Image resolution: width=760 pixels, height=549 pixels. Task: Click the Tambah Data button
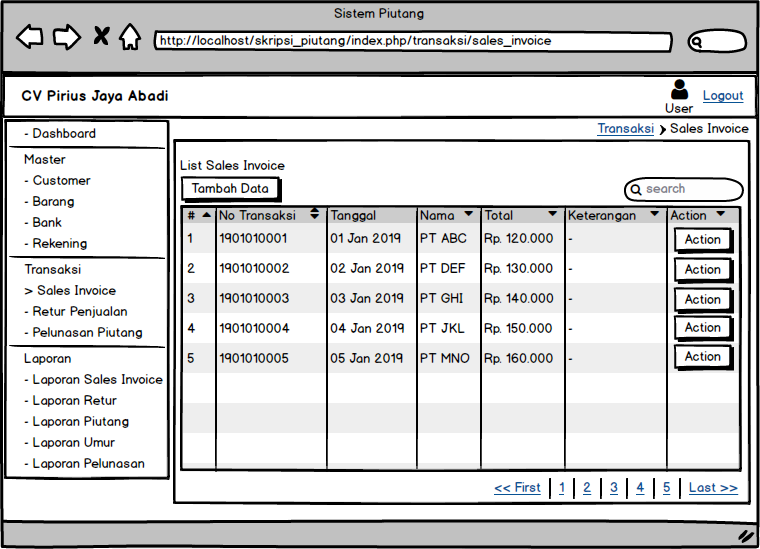point(231,188)
